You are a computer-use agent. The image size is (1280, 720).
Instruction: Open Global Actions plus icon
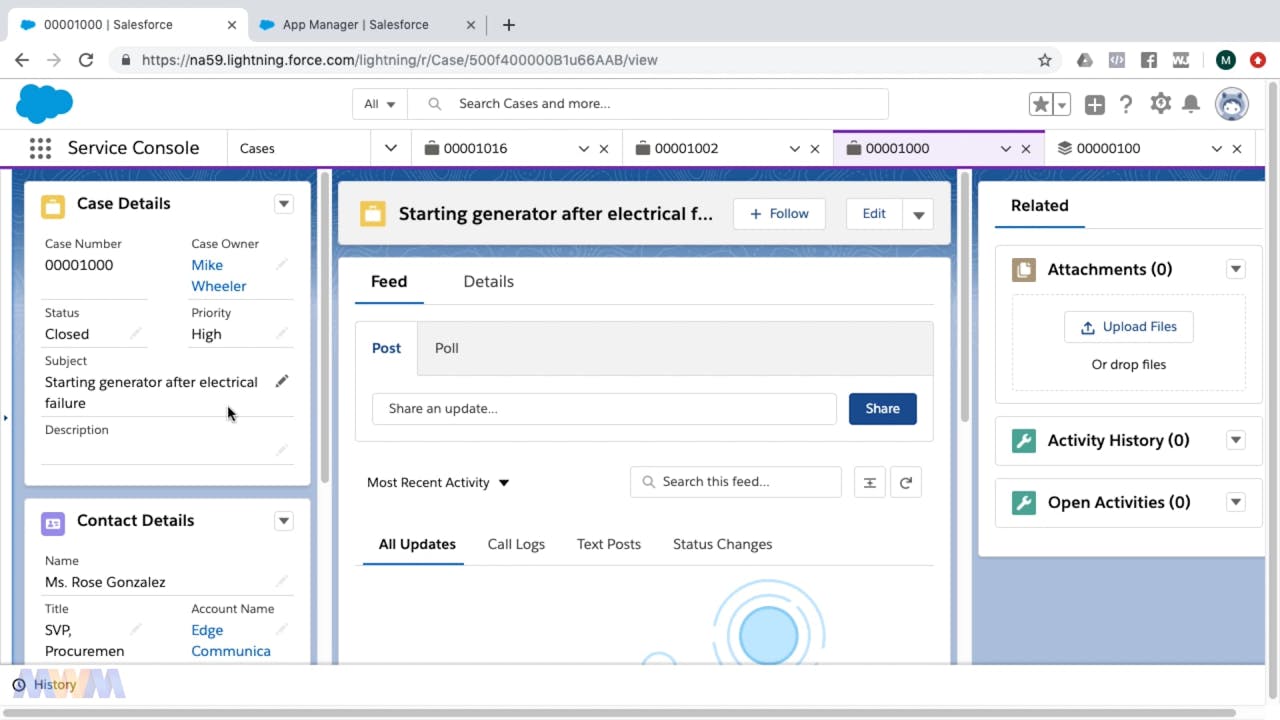pyautogui.click(x=1095, y=104)
